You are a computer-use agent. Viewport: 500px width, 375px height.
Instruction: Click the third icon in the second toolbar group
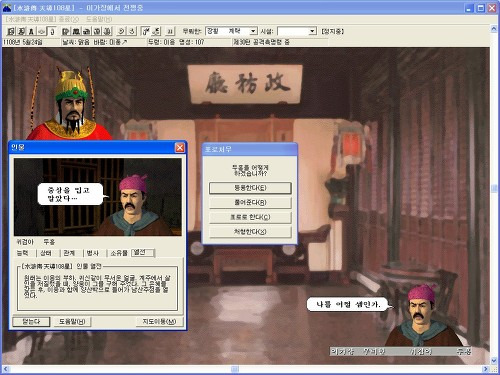[x=87, y=31]
